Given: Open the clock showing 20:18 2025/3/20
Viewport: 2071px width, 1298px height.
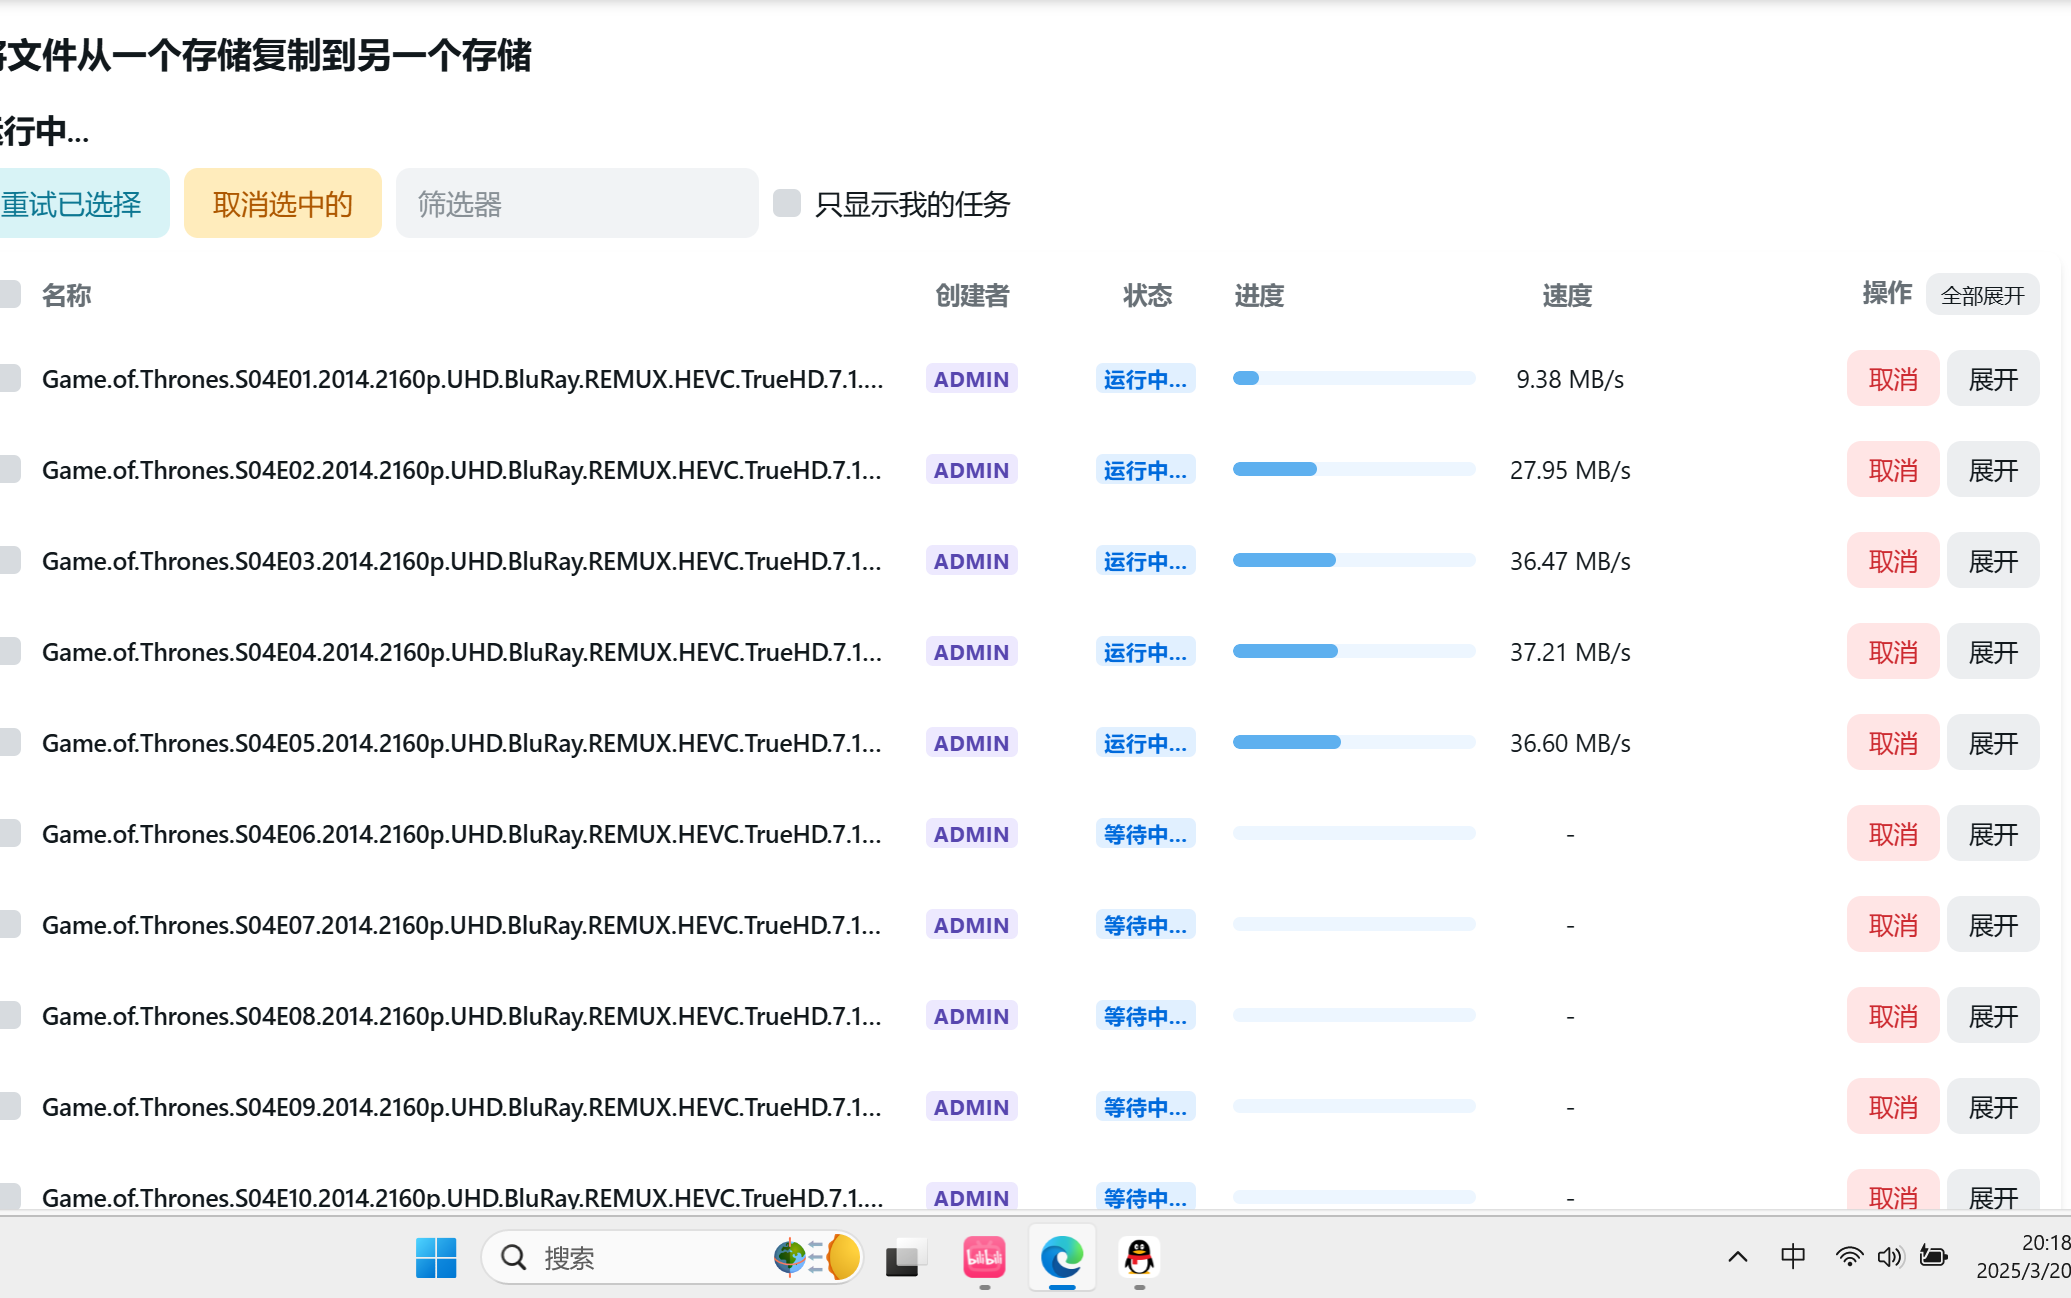Looking at the screenshot, I should pyautogui.click(x=2022, y=1257).
